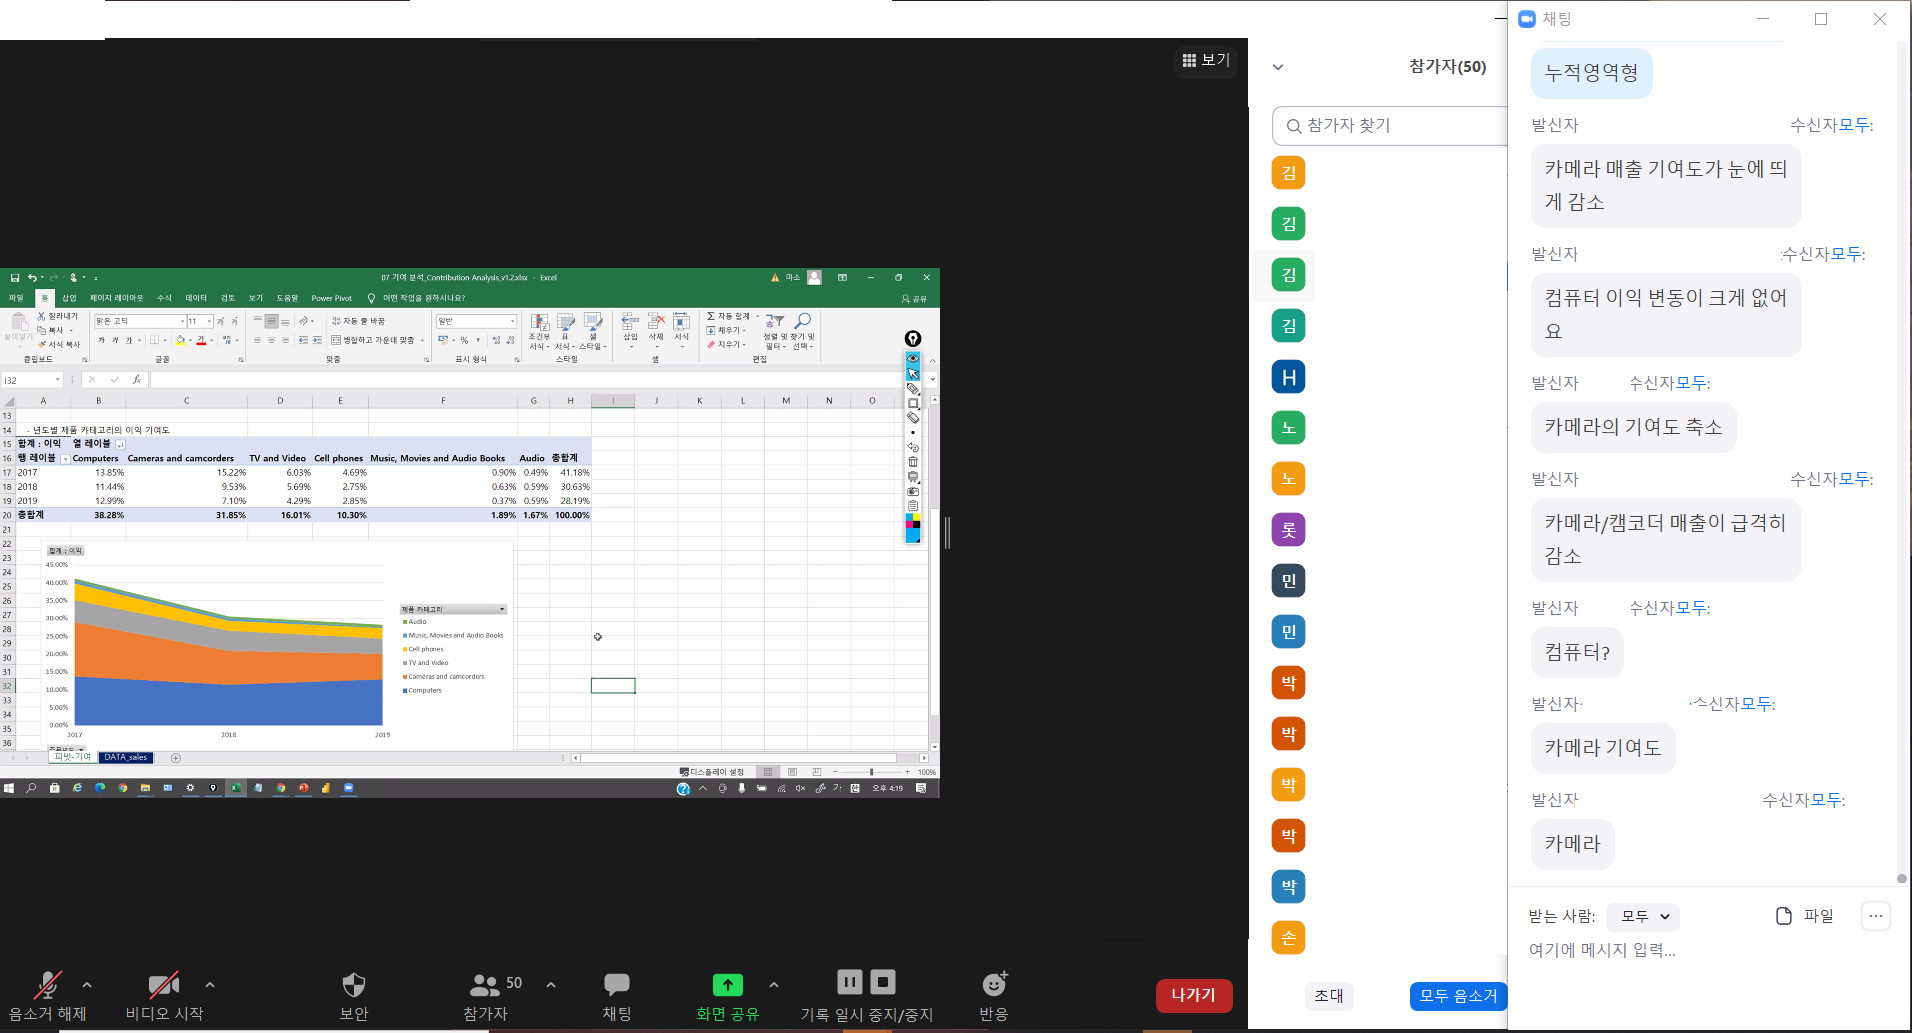Click the Mute All (모두 음소거) button
Image resolution: width=1912 pixels, height=1033 pixels.
1457,996
